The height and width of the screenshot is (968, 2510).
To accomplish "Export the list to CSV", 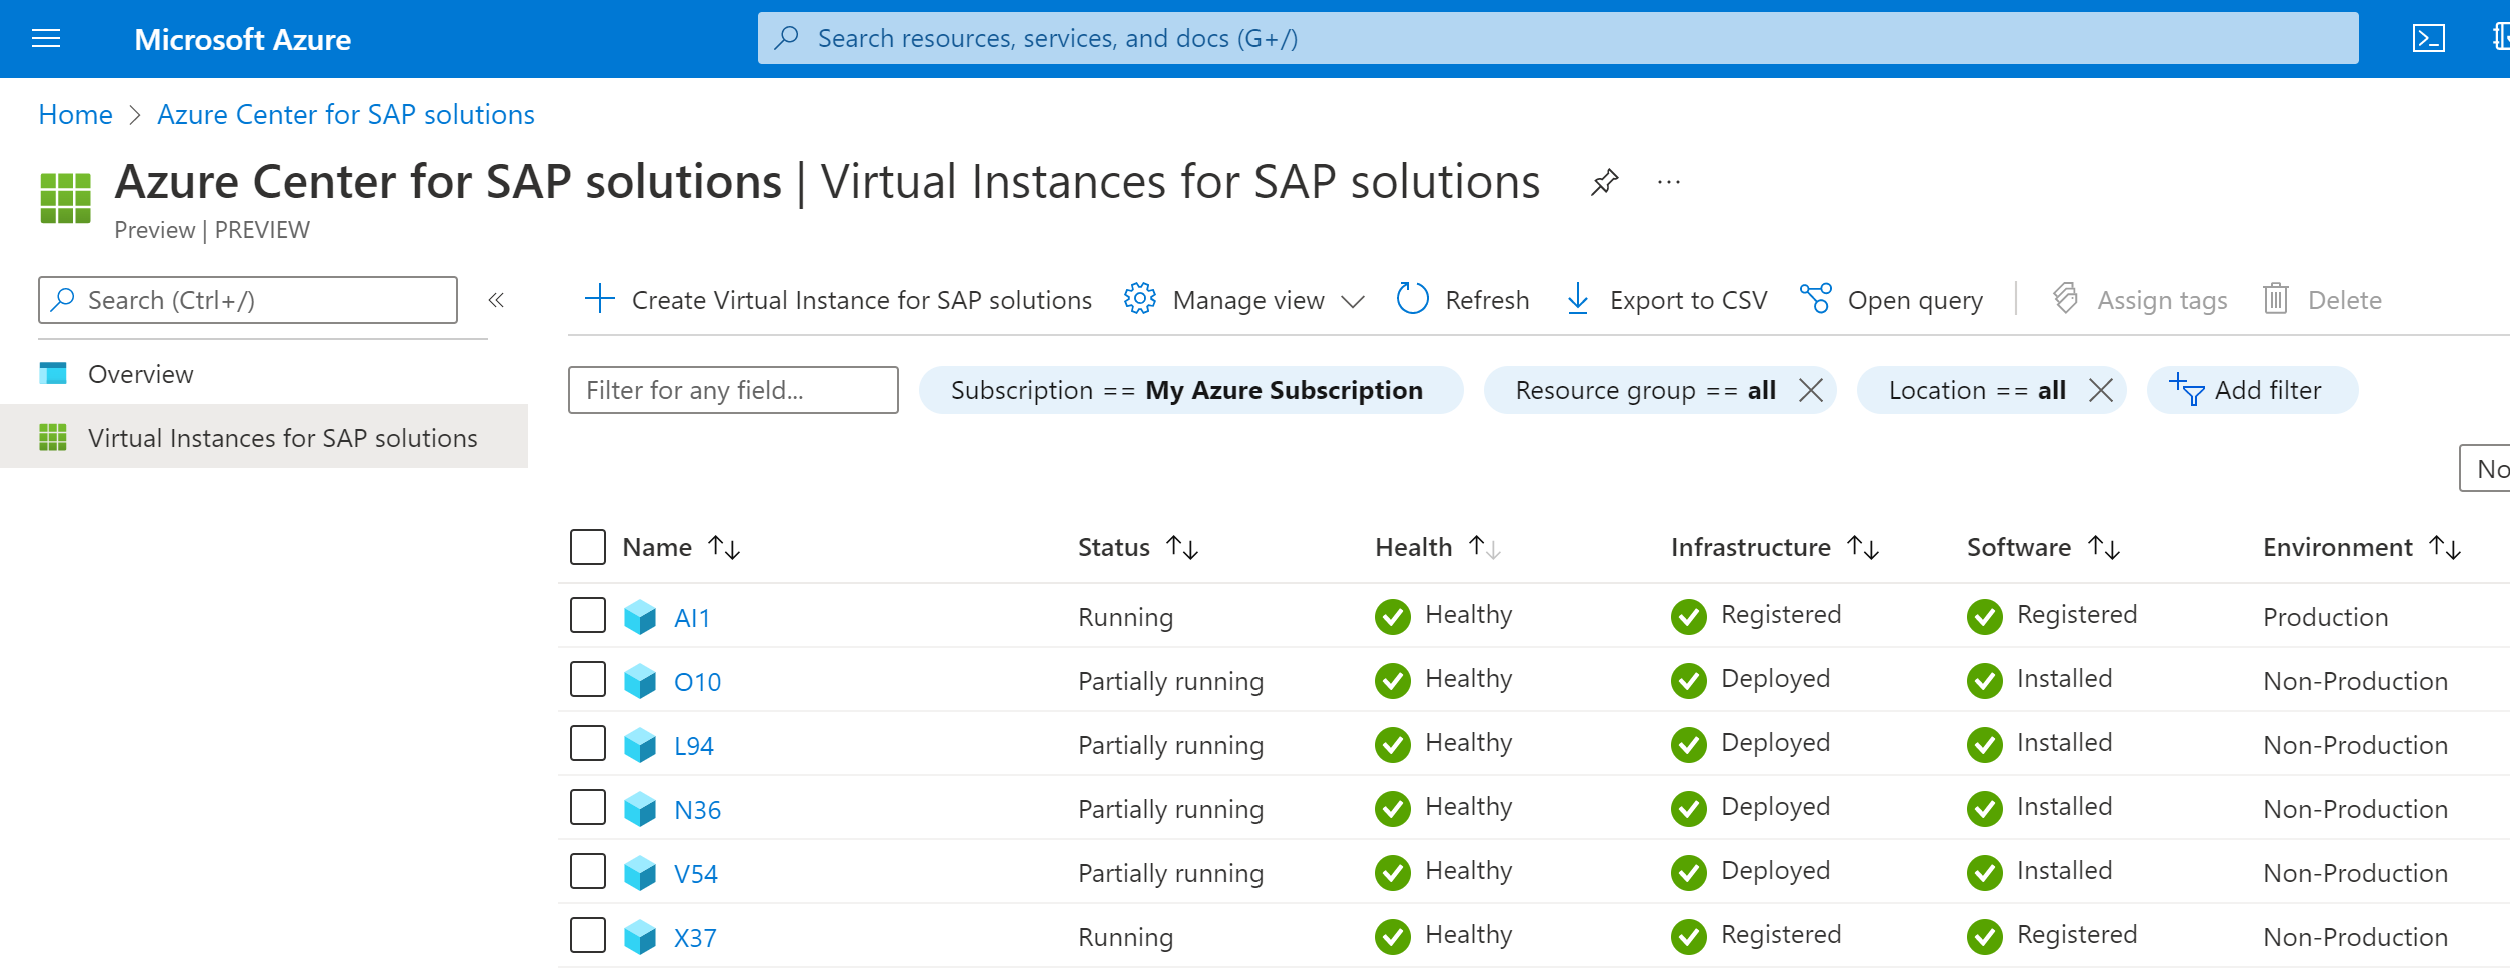I will tap(1666, 300).
